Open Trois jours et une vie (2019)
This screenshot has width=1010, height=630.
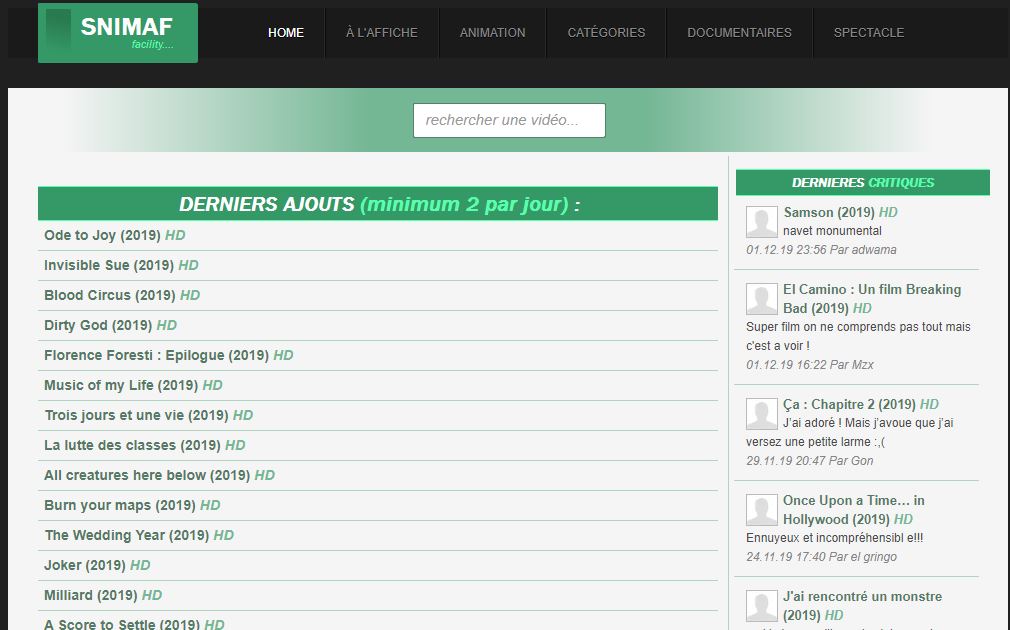[148, 415]
